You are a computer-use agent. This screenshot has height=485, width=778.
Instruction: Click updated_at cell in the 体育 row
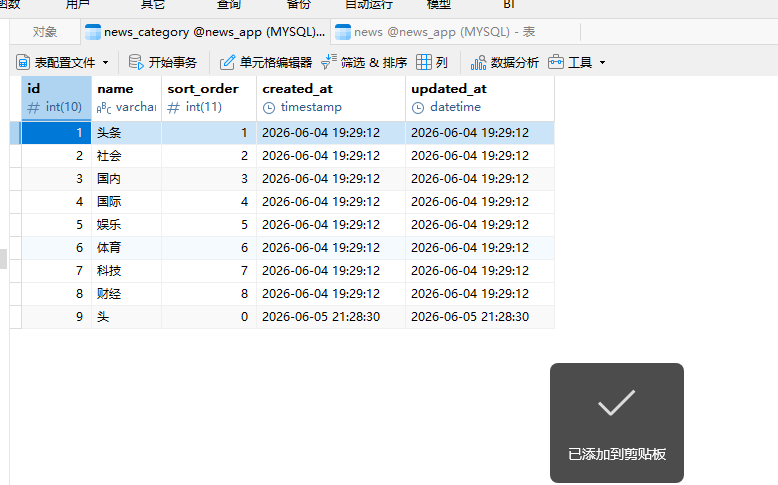coord(480,248)
